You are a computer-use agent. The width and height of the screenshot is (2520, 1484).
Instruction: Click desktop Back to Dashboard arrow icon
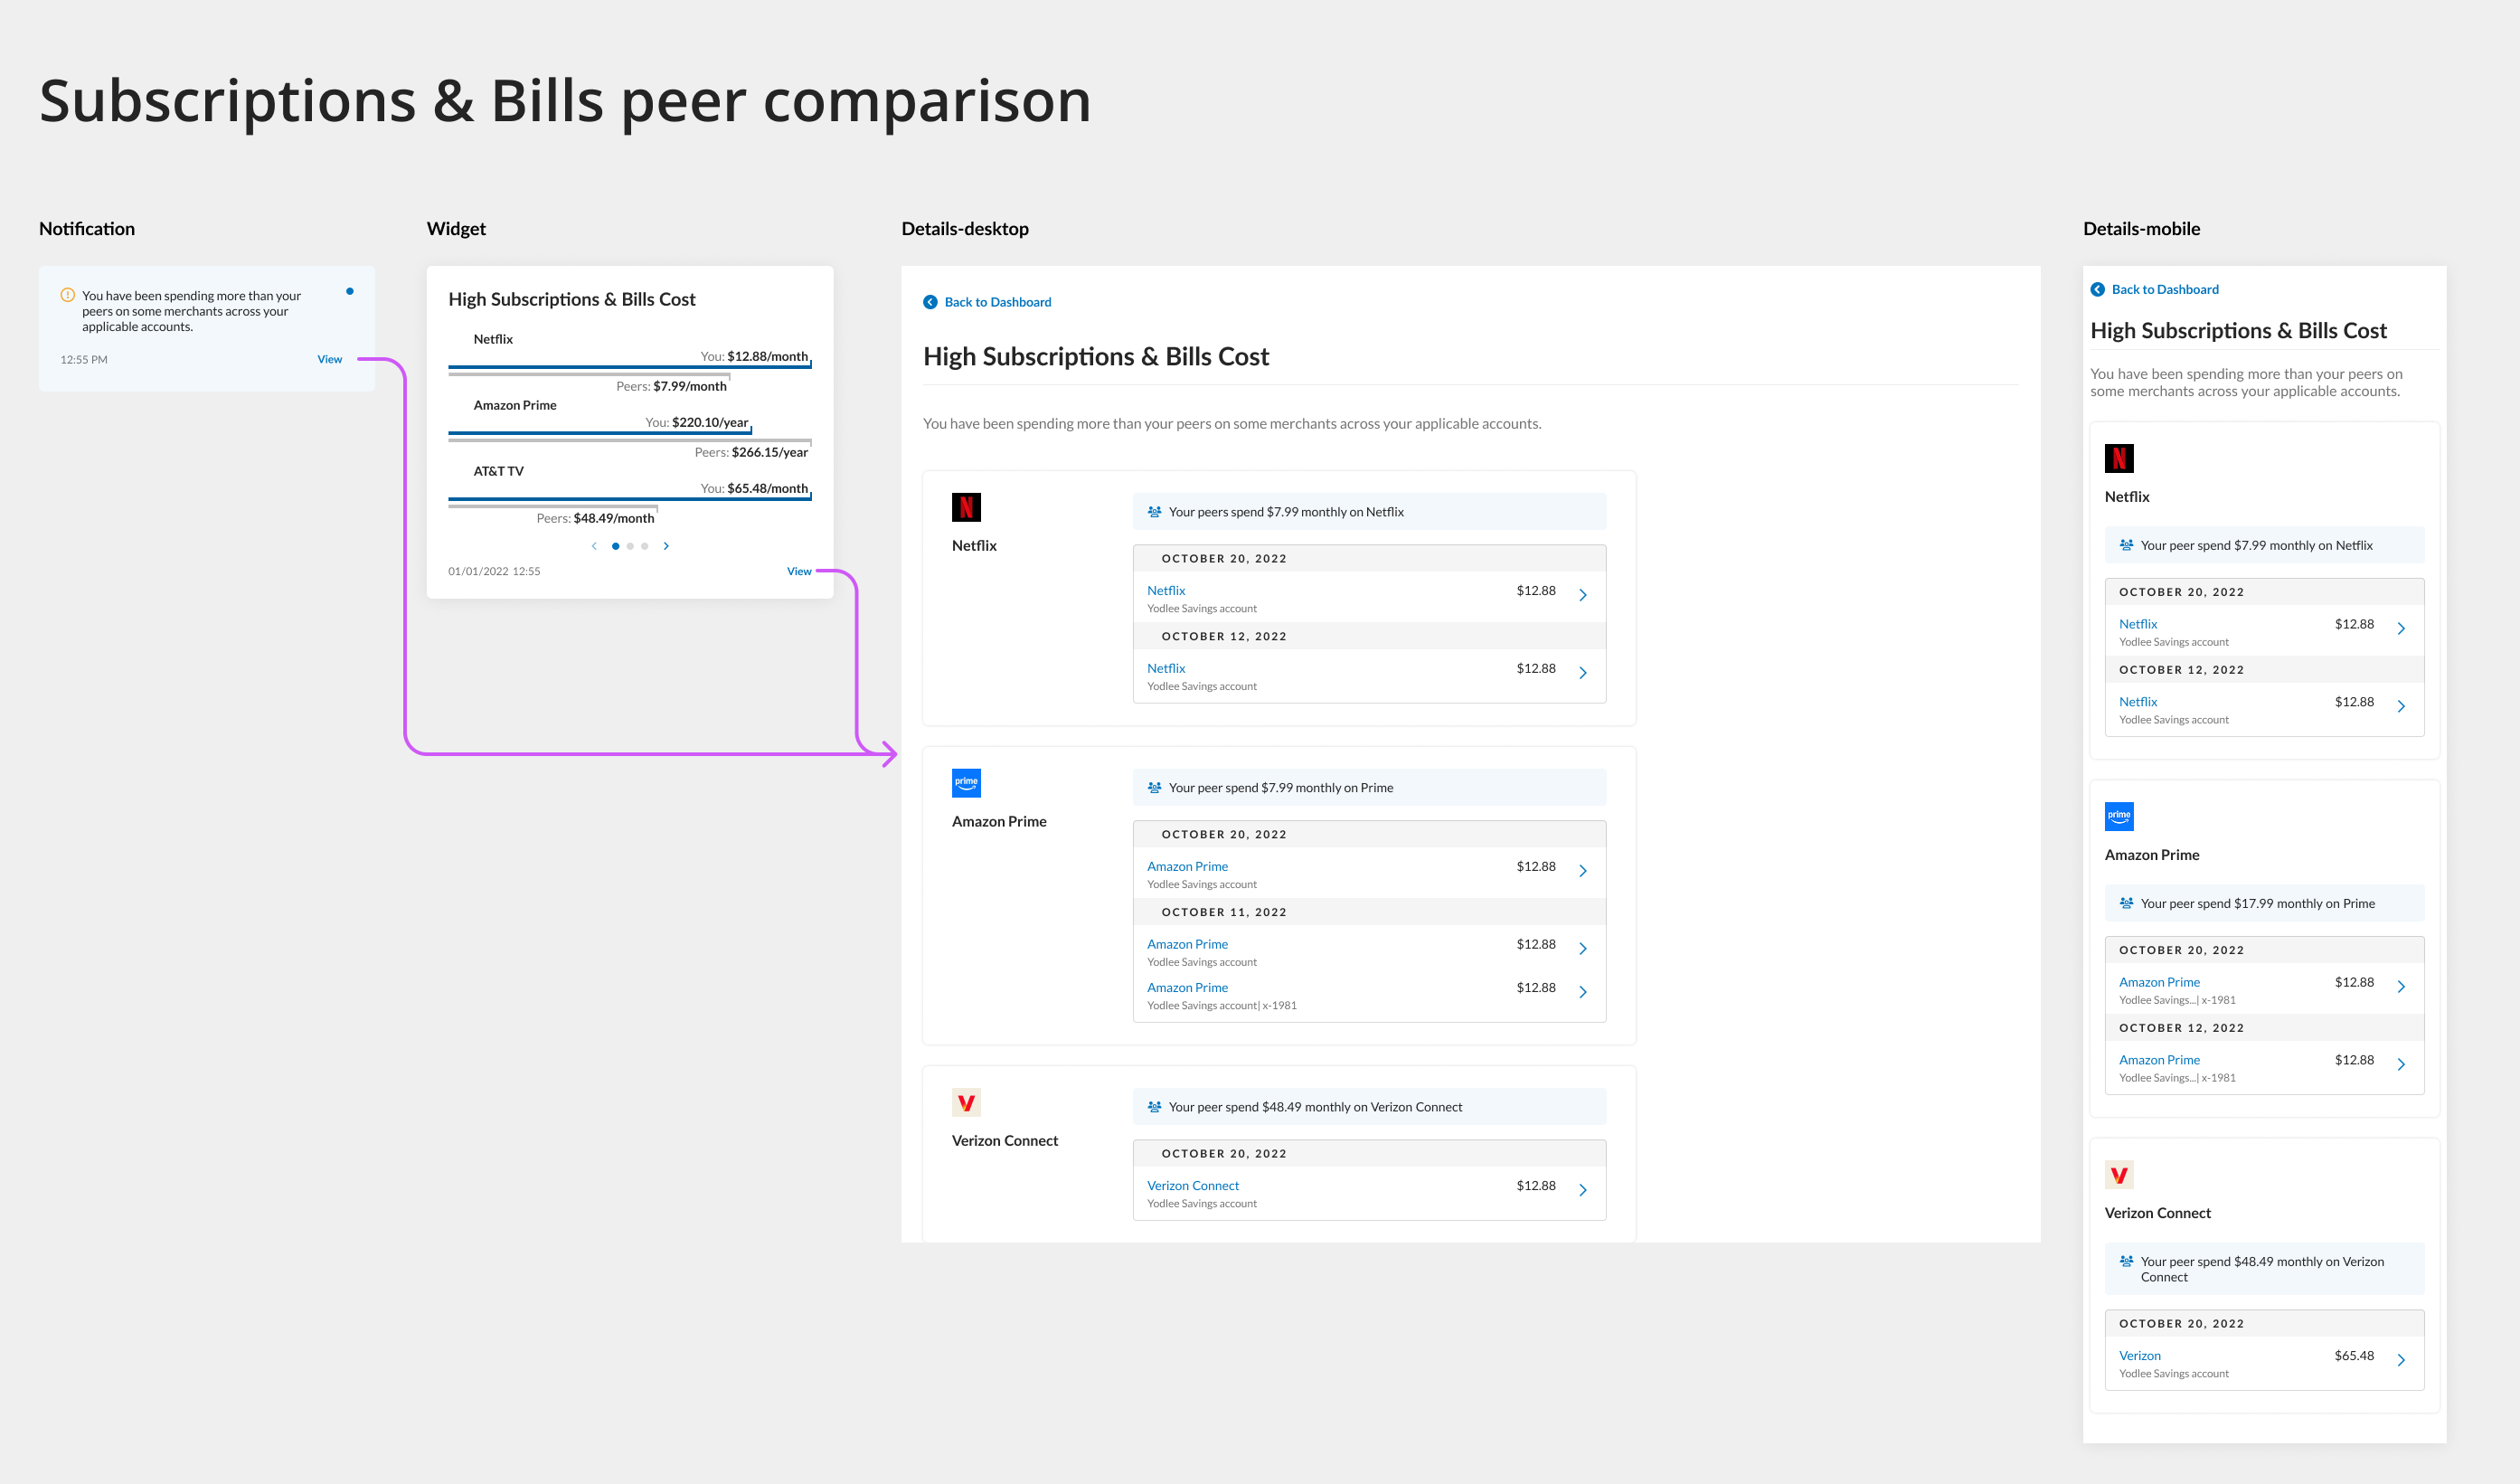(x=930, y=302)
